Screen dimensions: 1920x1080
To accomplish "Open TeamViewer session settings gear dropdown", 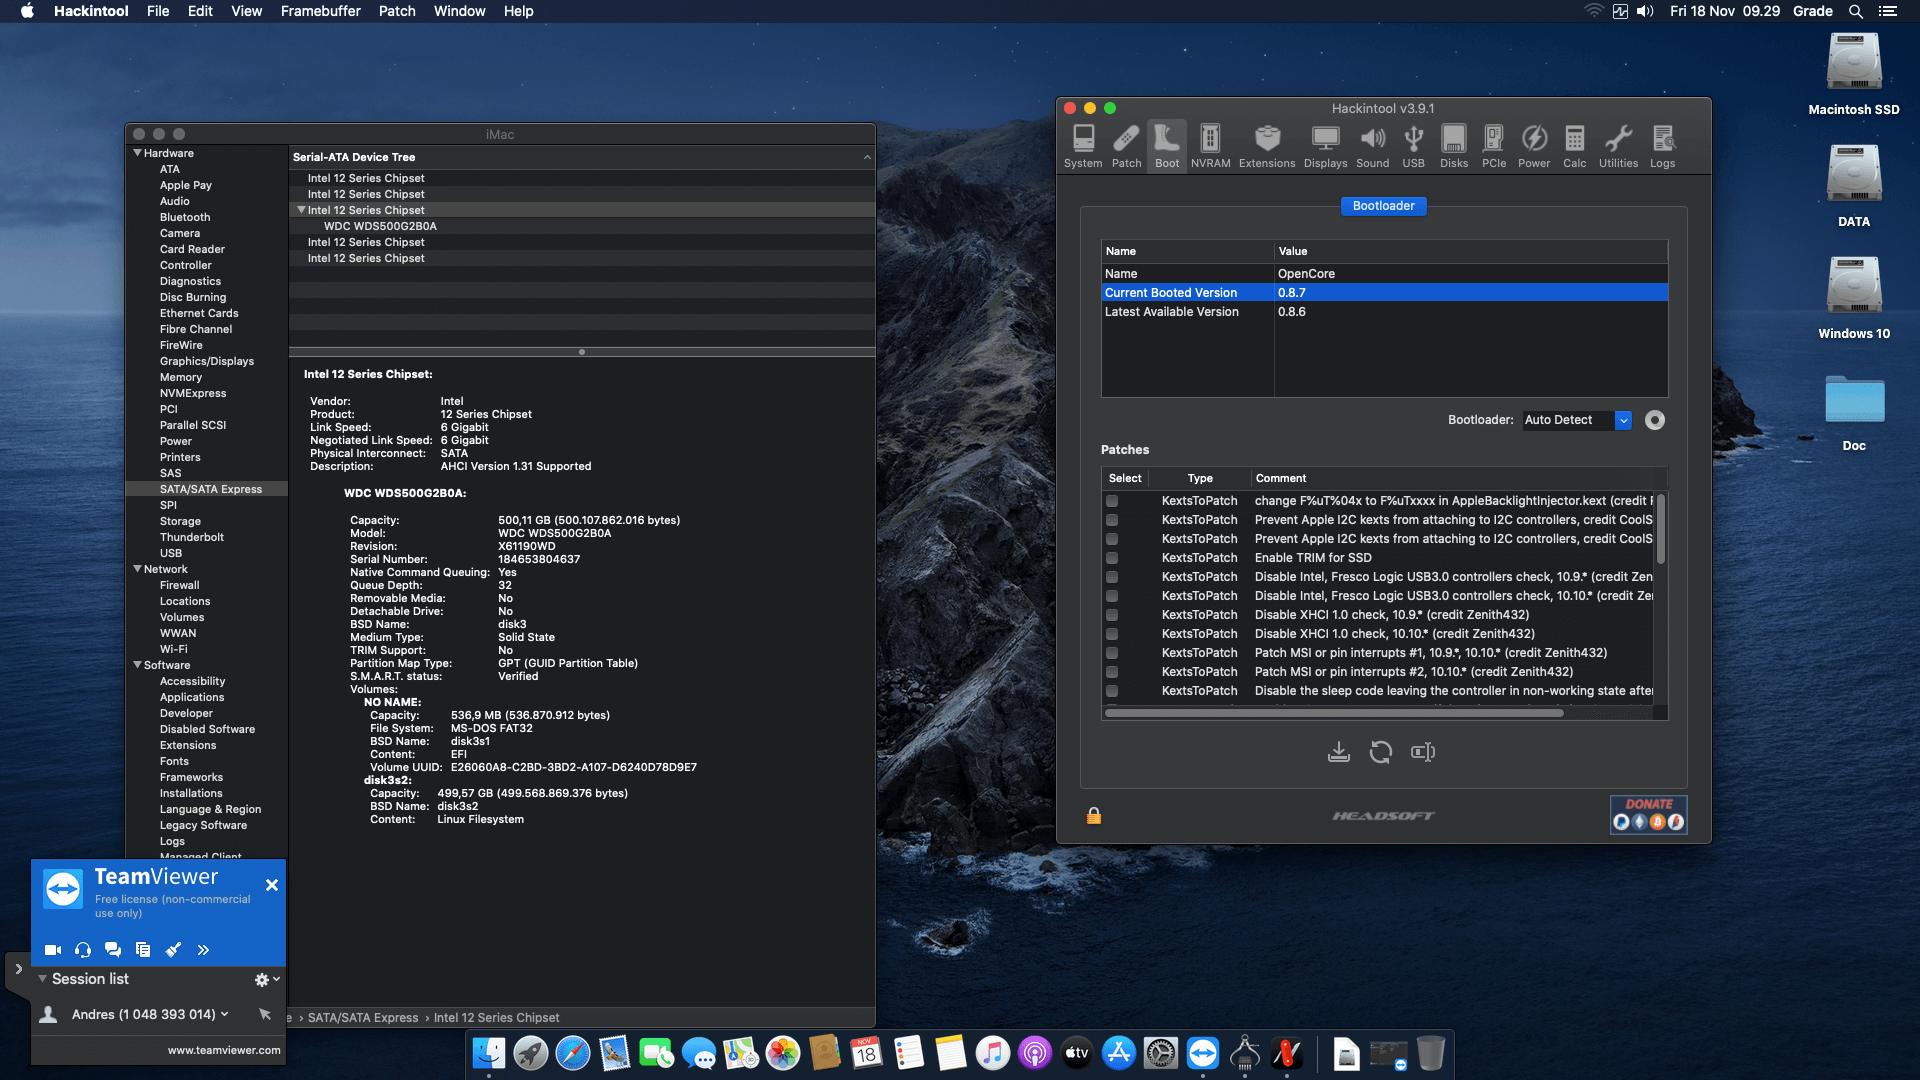I will (x=267, y=980).
